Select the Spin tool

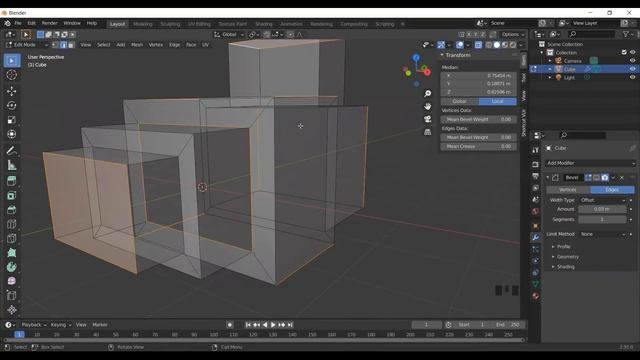(12, 267)
